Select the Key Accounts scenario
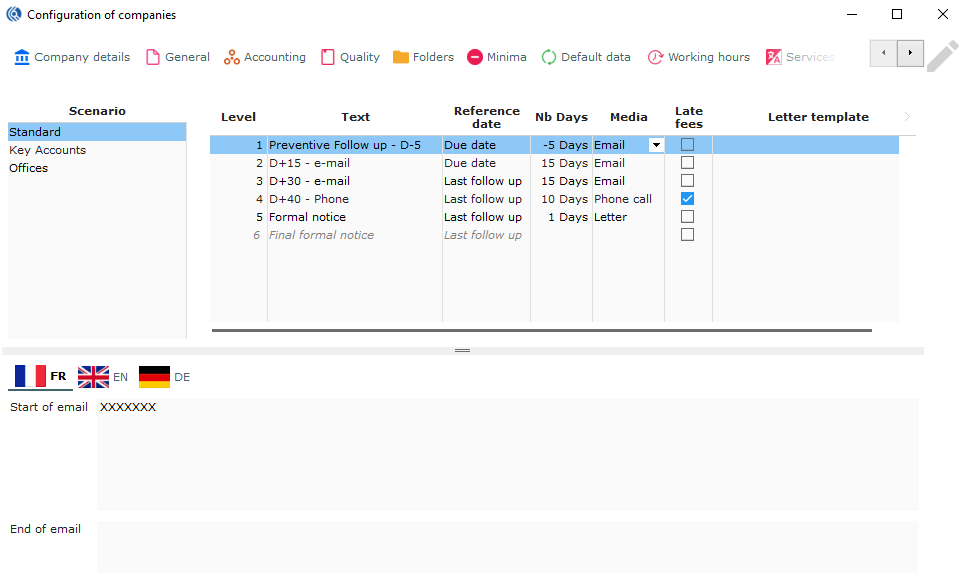This screenshot has height=573, width=962. click(x=47, y=150)
